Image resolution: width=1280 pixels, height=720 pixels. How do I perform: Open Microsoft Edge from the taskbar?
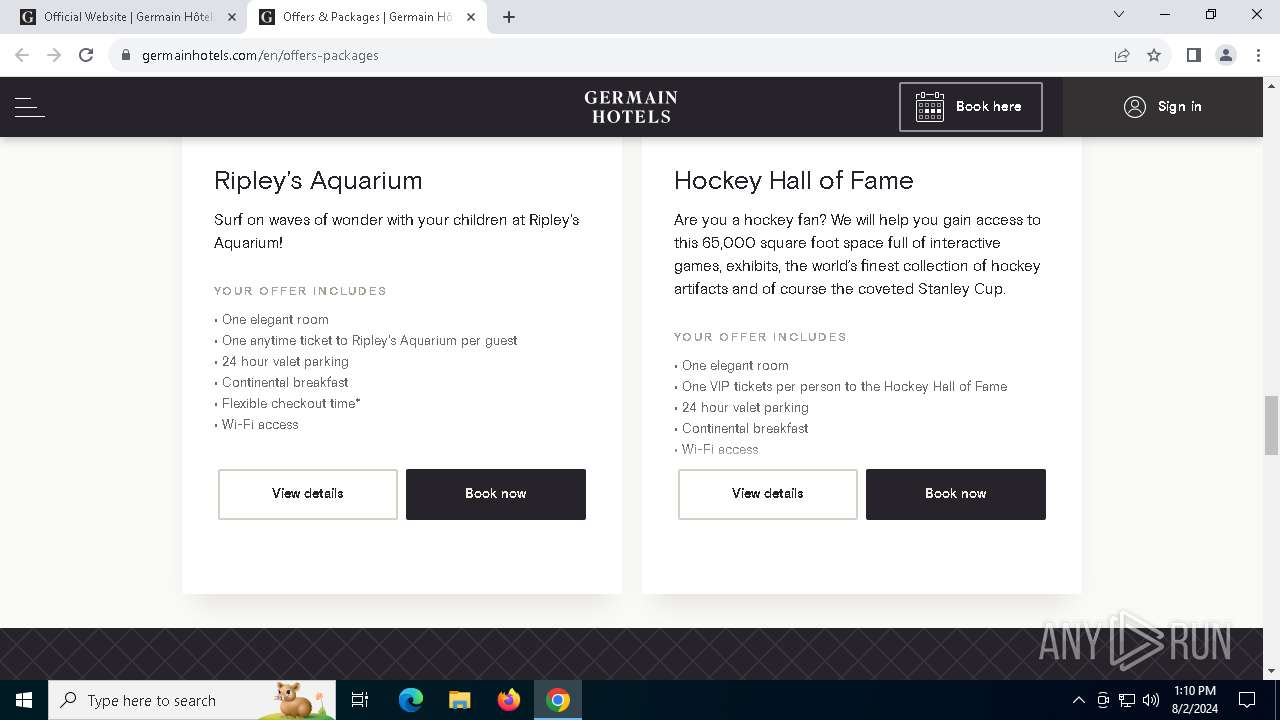(411, 700)
